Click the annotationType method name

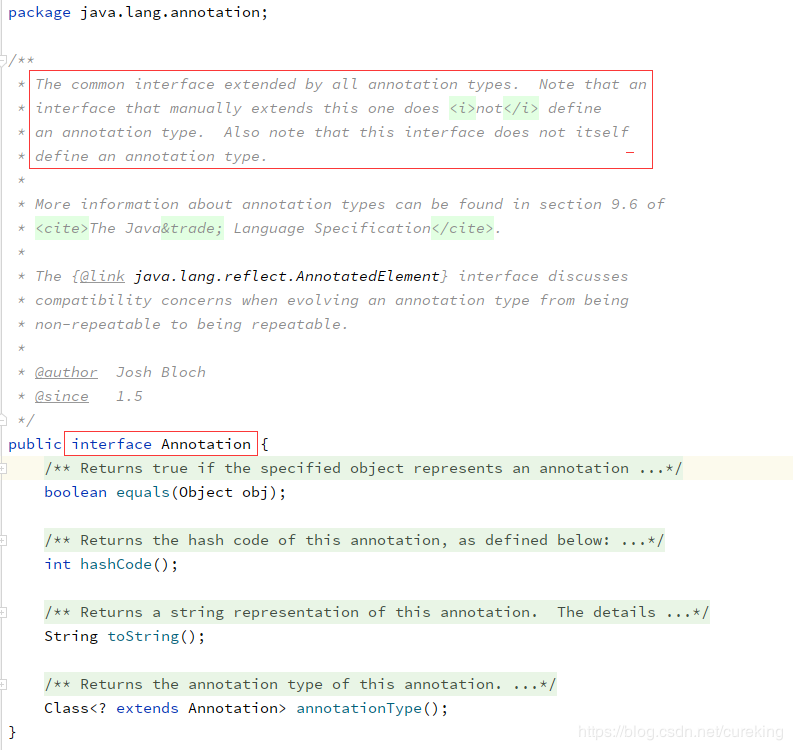click(x=359, y=709)
